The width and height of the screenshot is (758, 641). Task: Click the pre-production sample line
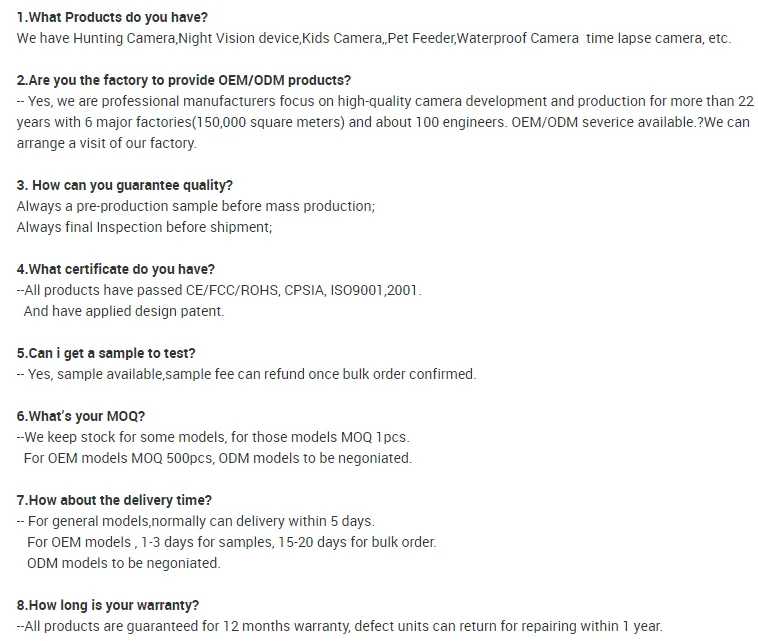(x=196, y=206)
